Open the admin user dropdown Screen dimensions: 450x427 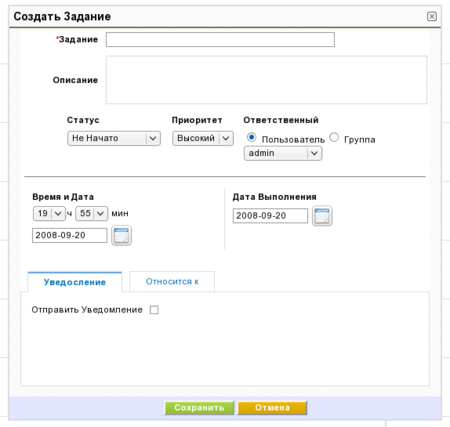[x=283, y=153]
